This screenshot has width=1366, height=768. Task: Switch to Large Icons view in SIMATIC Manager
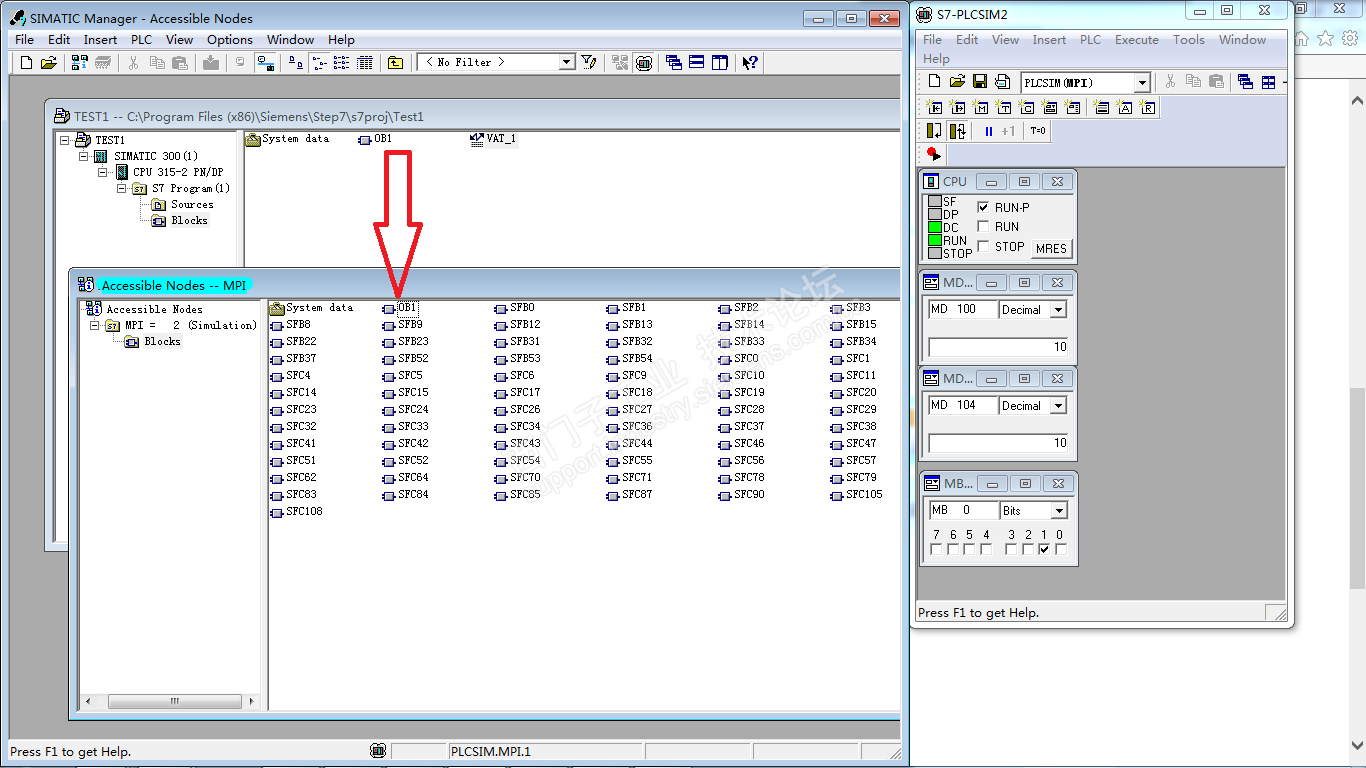point(296,62)
